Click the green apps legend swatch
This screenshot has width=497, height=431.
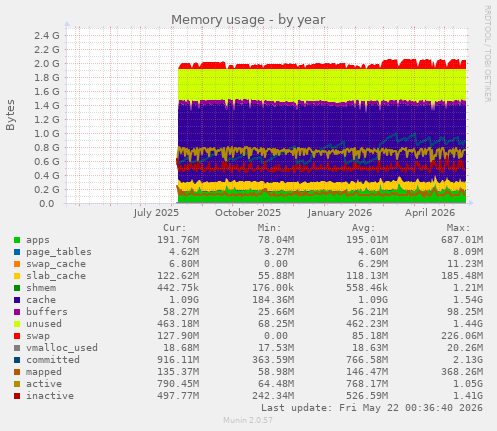[x=17, y=240]
